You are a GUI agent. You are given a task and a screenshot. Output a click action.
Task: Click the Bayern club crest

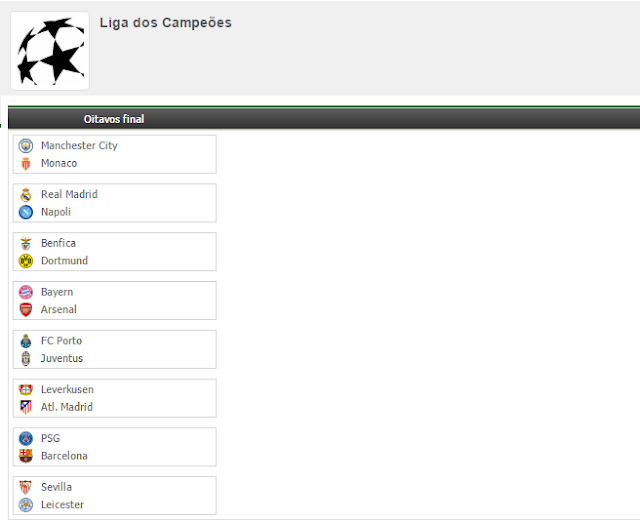(26, 292)
